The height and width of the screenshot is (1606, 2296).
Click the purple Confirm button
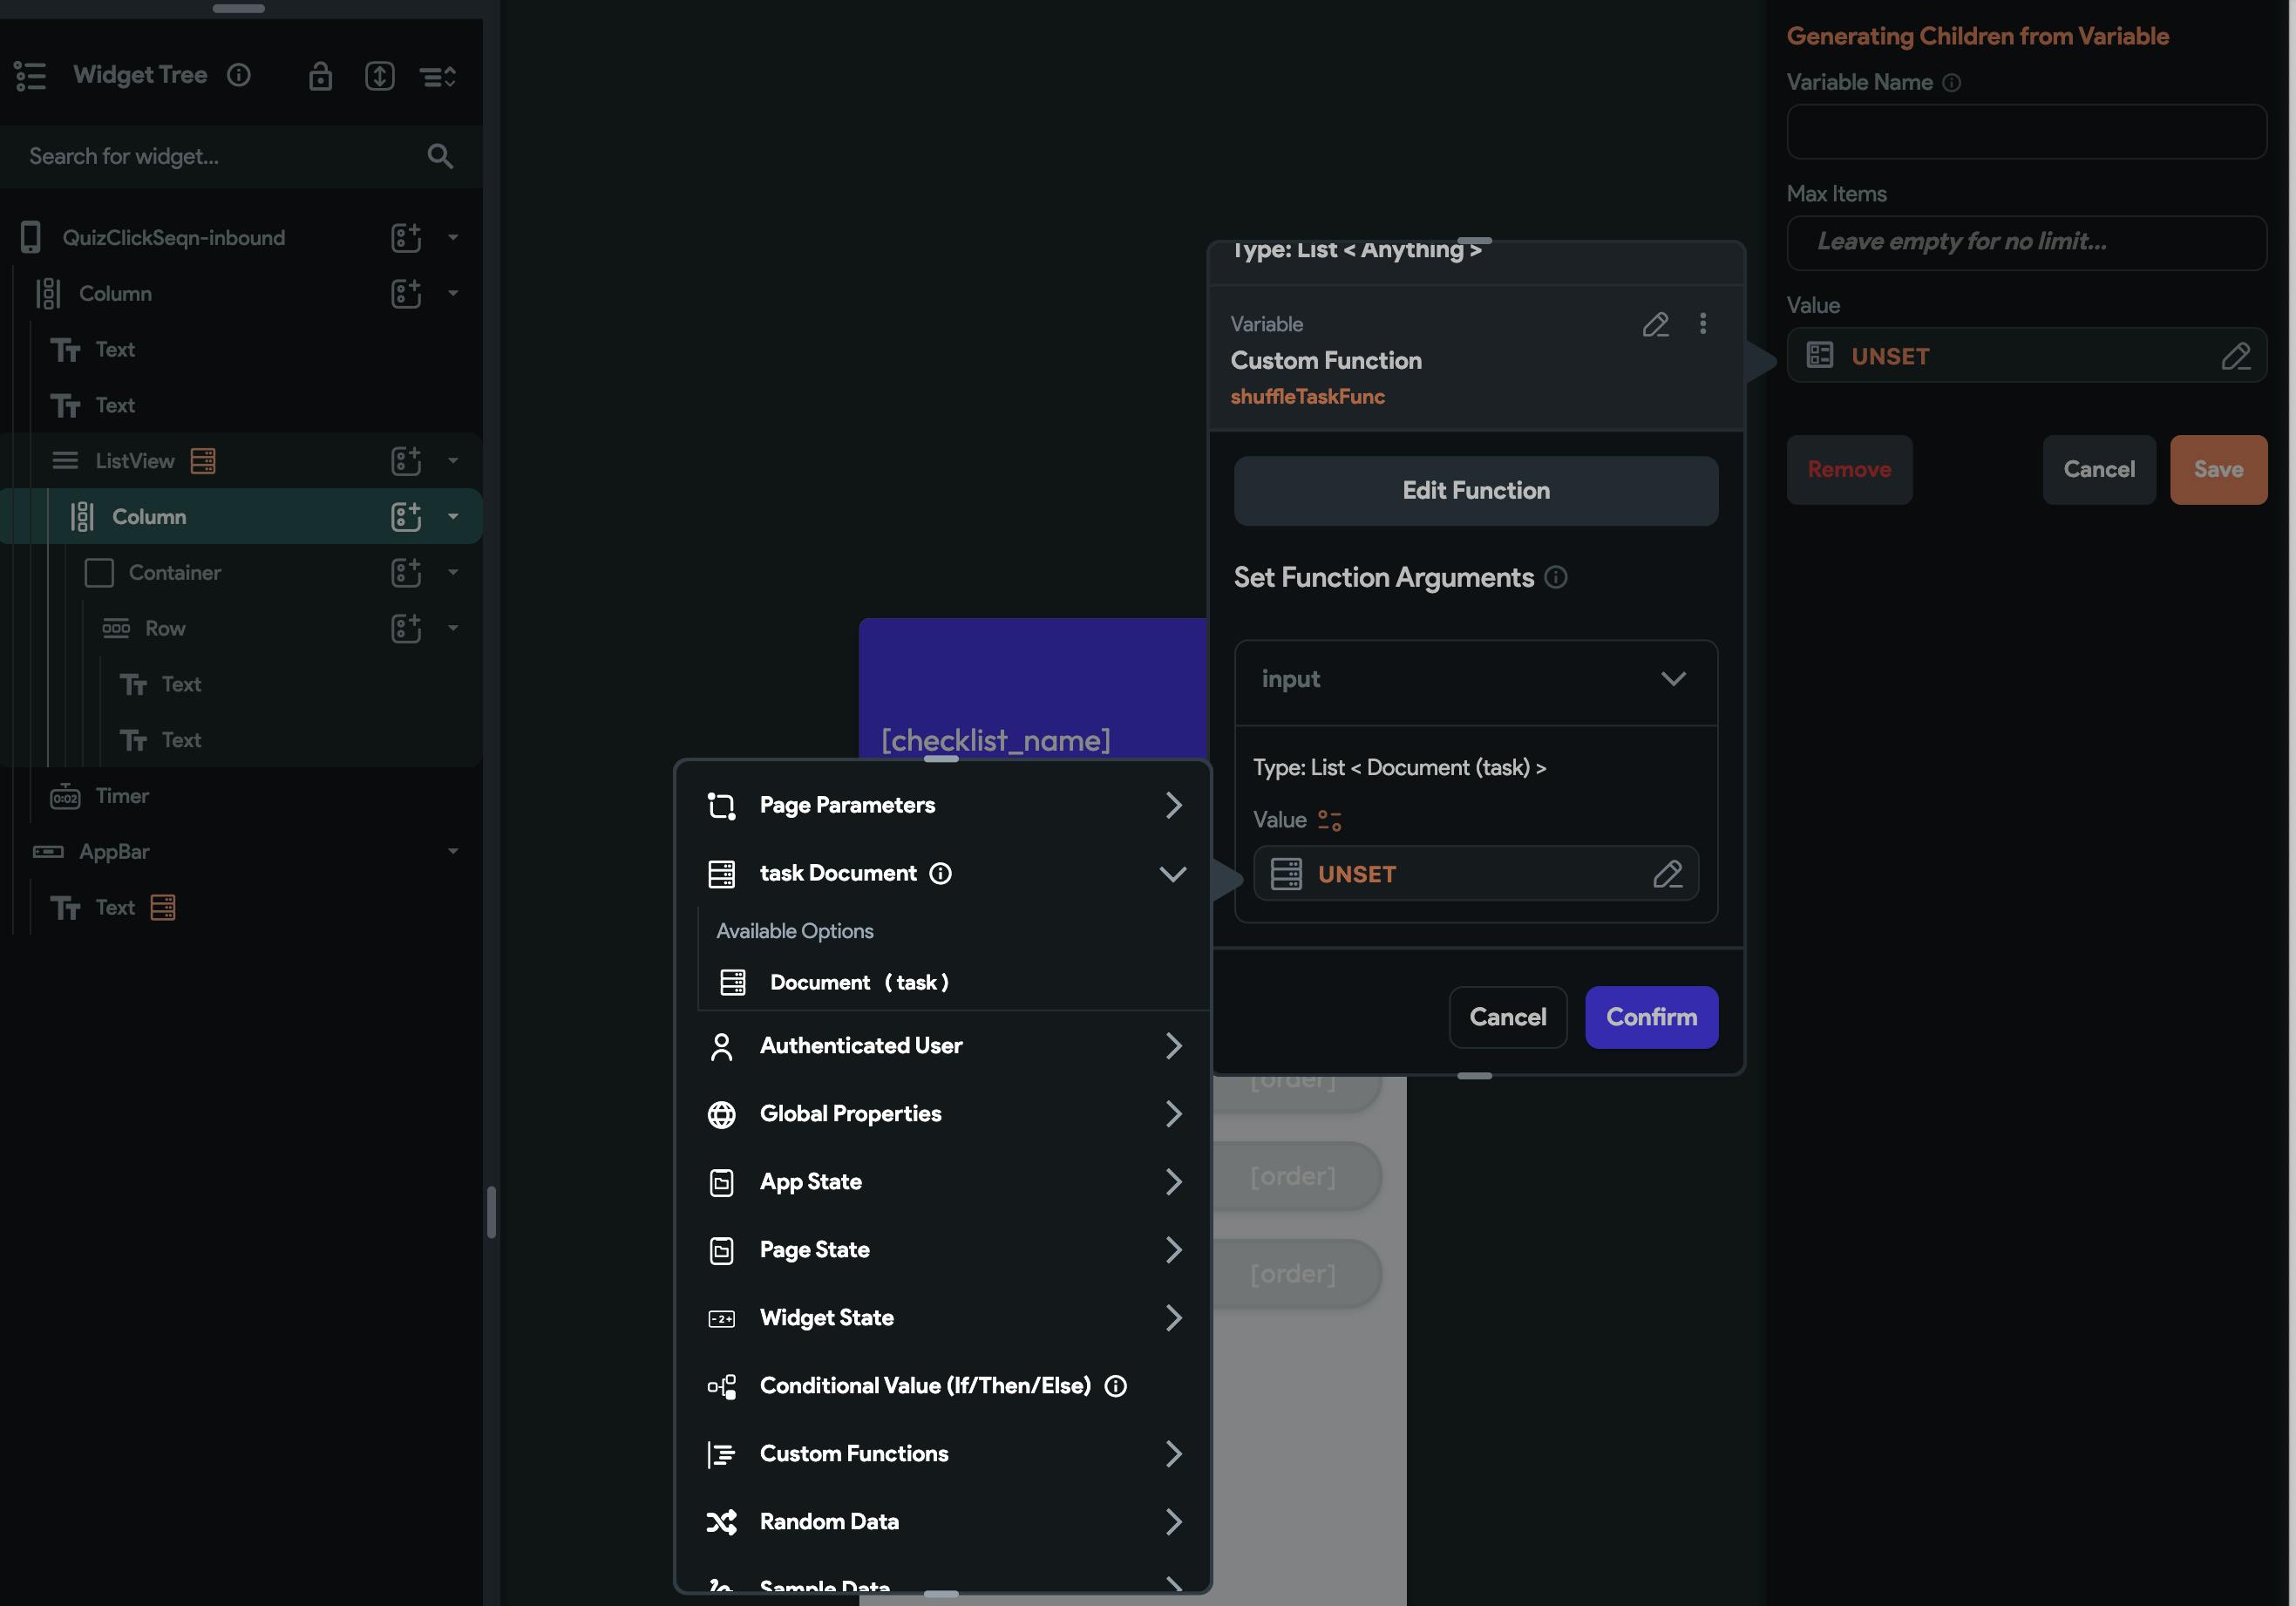click(1651, 1017)
